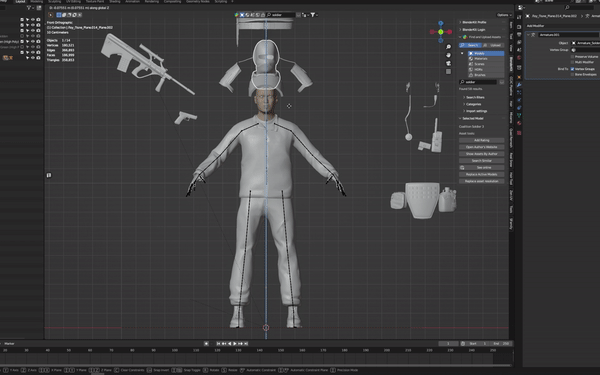This screenshot has width=600, height=375.
Task: Click the pan hand viewport gizmo
Action: (x=448, y=55)
